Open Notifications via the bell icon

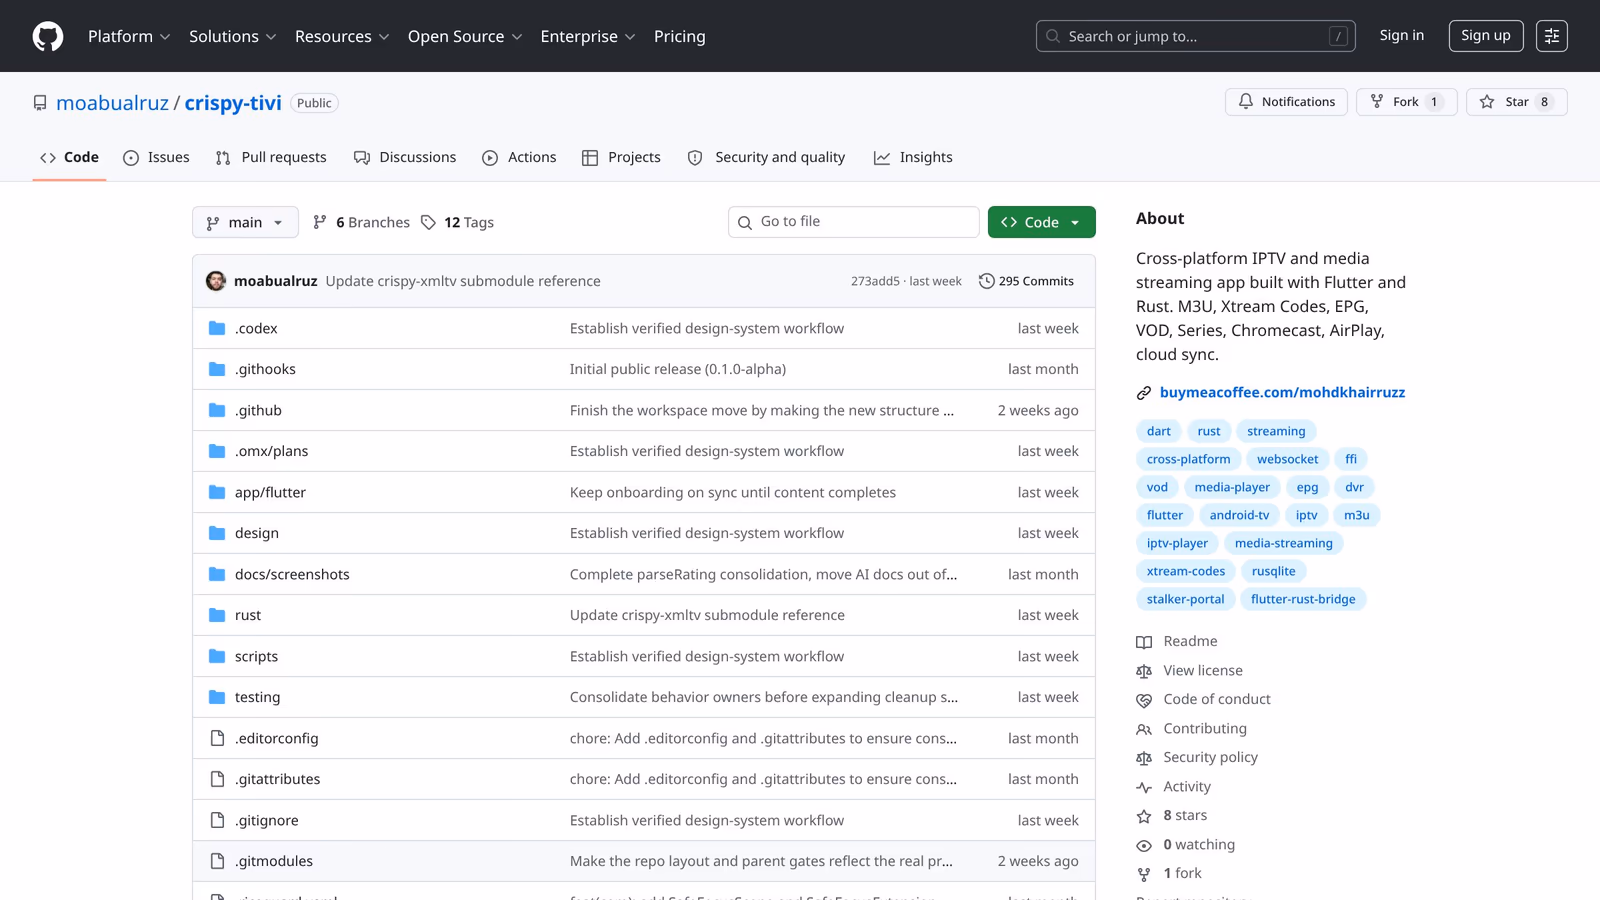[x=1246, y=101]
